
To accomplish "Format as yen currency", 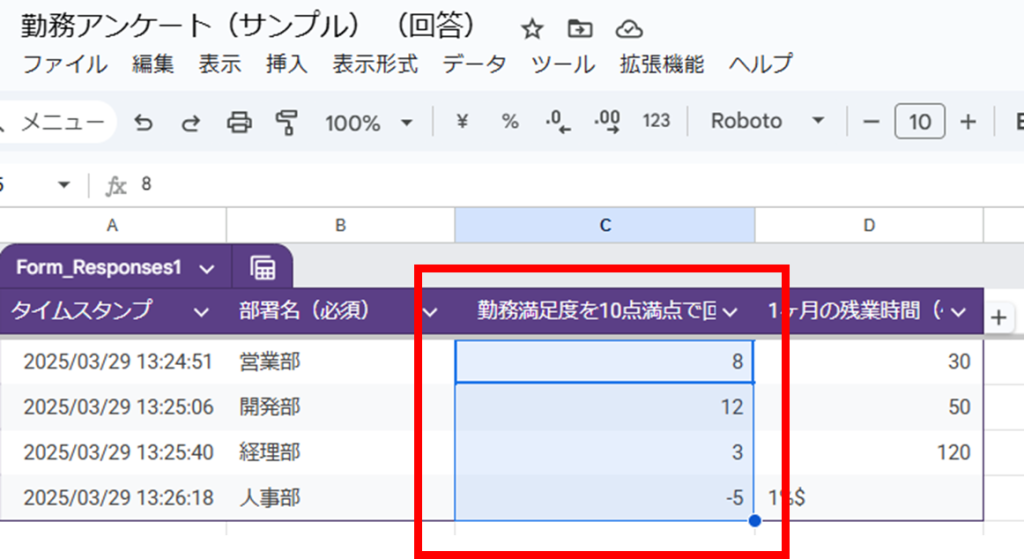I will 462,122.
